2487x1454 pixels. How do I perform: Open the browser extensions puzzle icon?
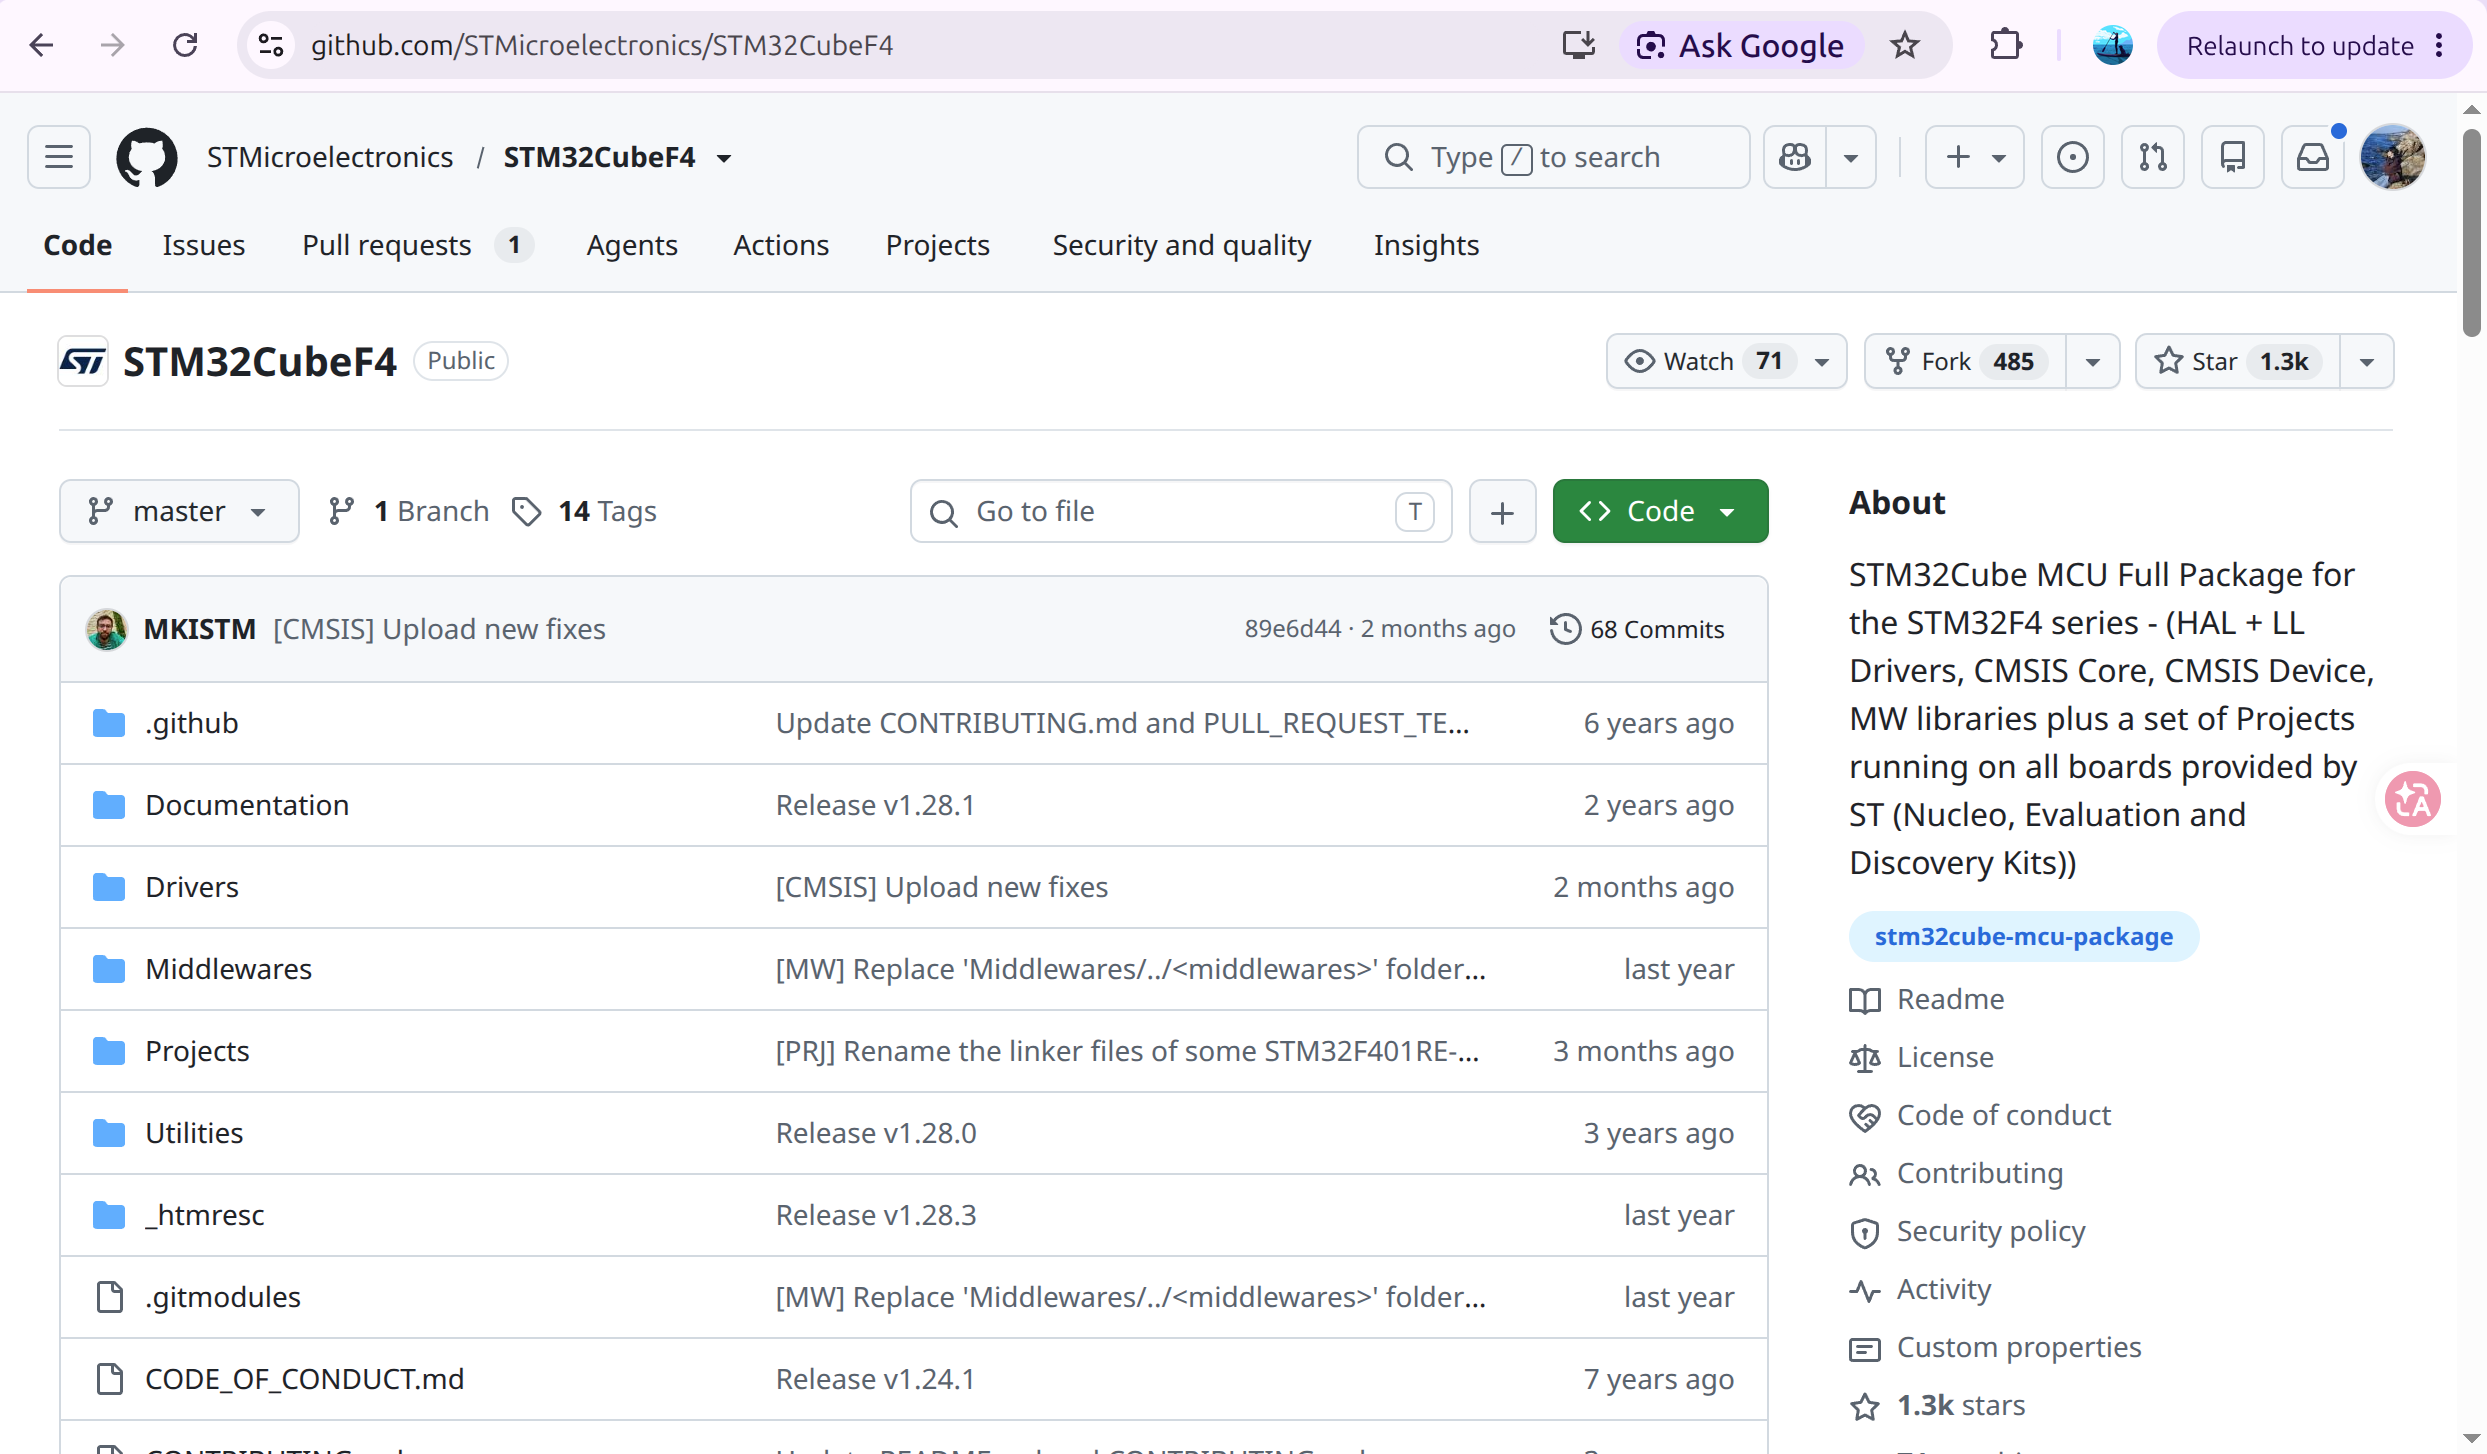[2006, 45]
